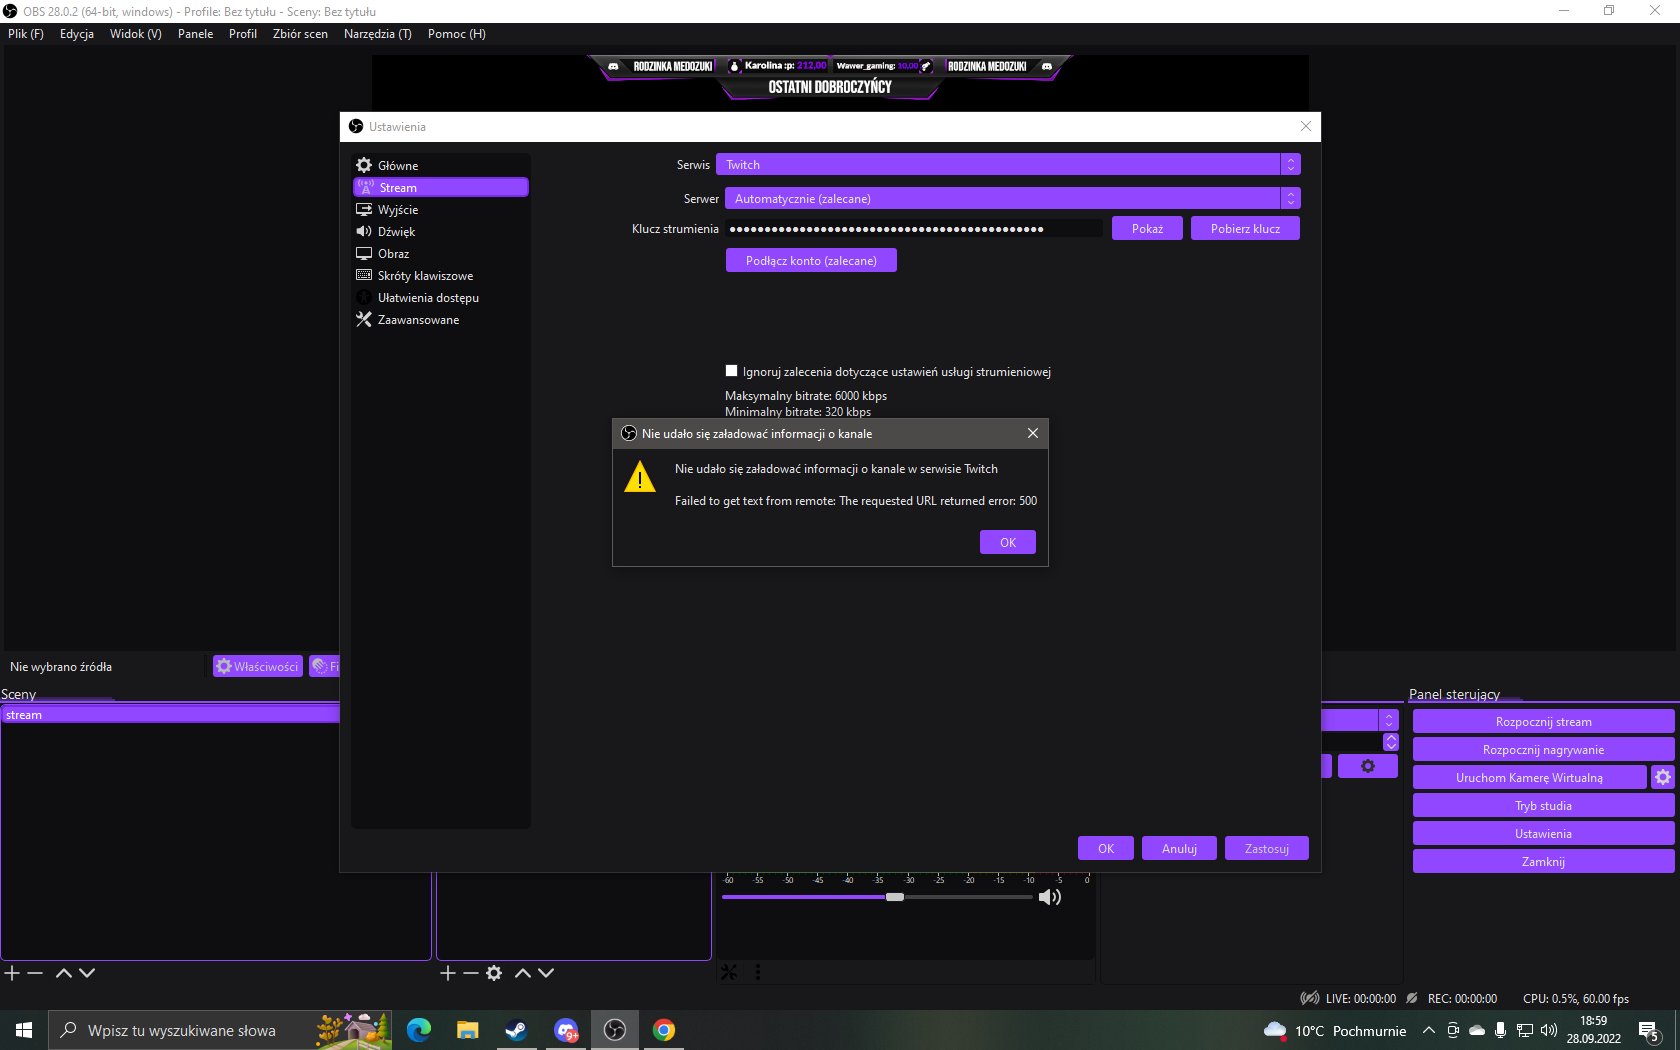Open the Widok (V) menu
This screenshot has width=1680, height=1050.
point(136,33)
